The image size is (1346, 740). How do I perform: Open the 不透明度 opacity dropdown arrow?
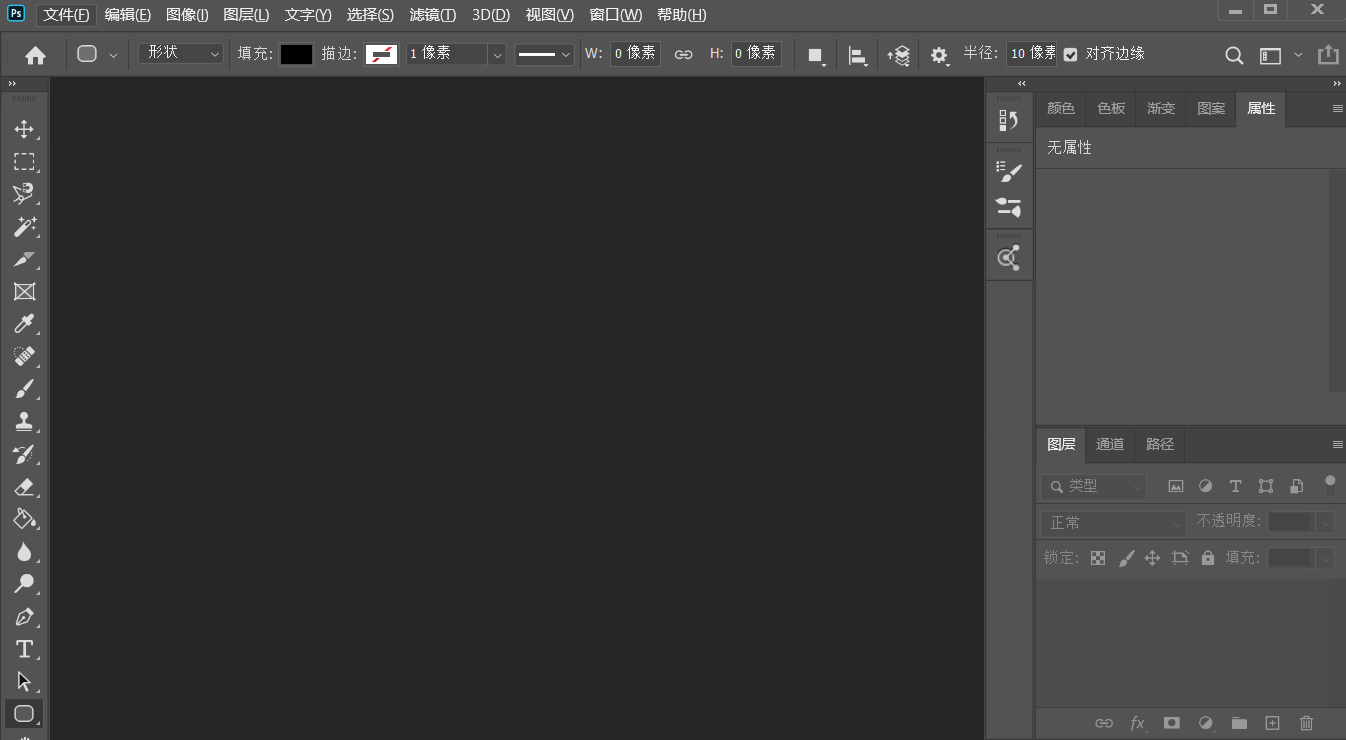(x=1325, y=522)
